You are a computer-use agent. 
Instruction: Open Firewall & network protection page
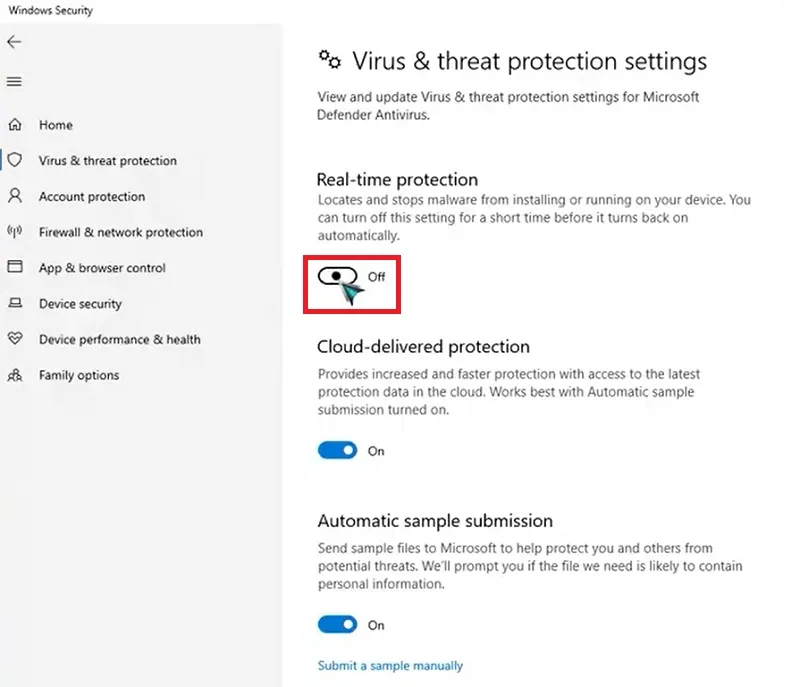(x=121, y=232)
